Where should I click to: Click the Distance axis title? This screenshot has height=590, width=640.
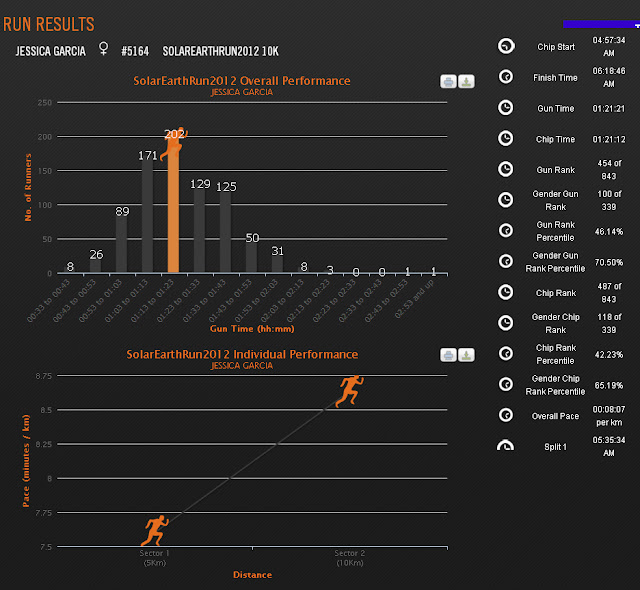(252, 575)
